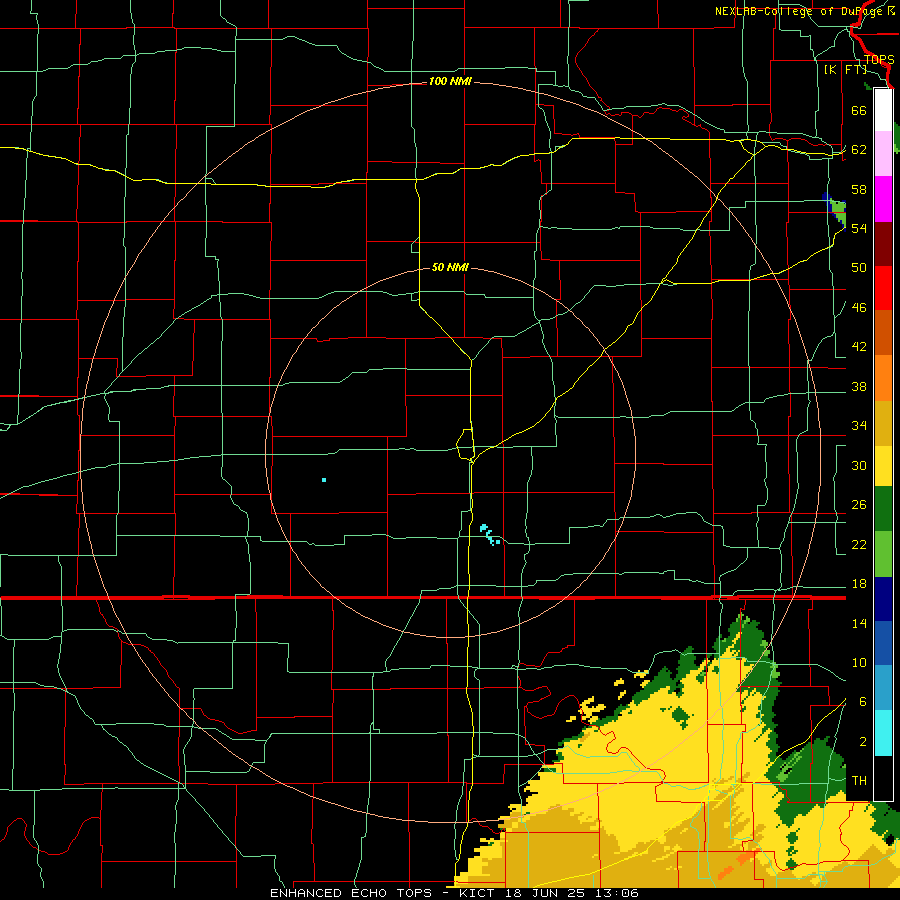This screenshot has height=900, width=900.
Task: Click the 62 legend value
Action: tap(859, 150)
